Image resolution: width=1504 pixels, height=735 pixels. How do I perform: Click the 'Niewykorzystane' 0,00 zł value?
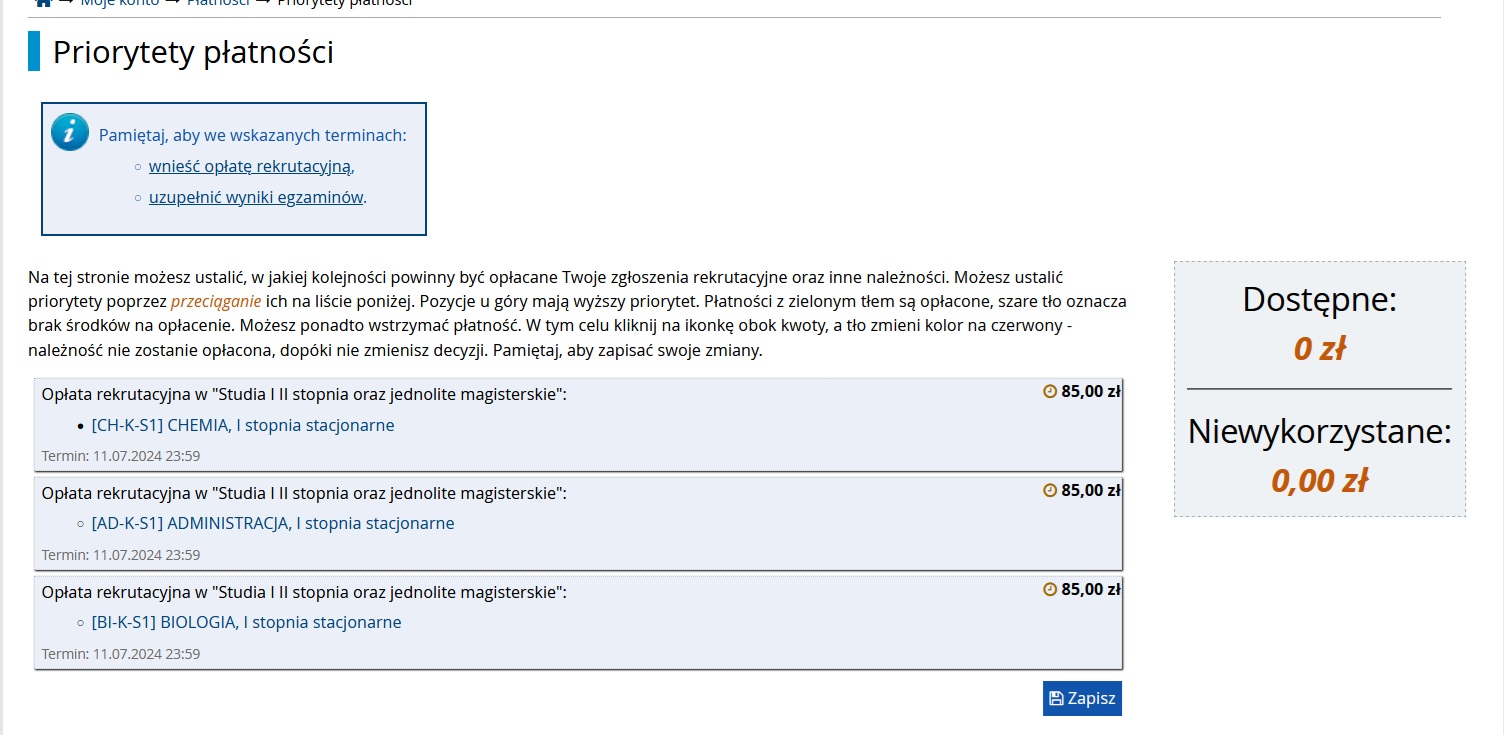[x=1319, y=481]
